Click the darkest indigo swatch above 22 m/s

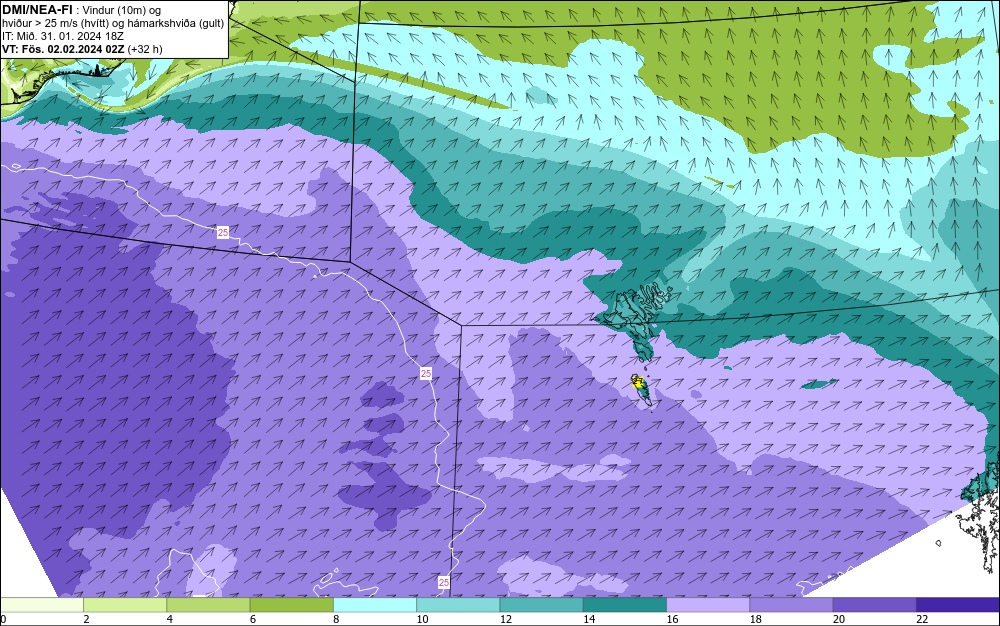(957, 604)
